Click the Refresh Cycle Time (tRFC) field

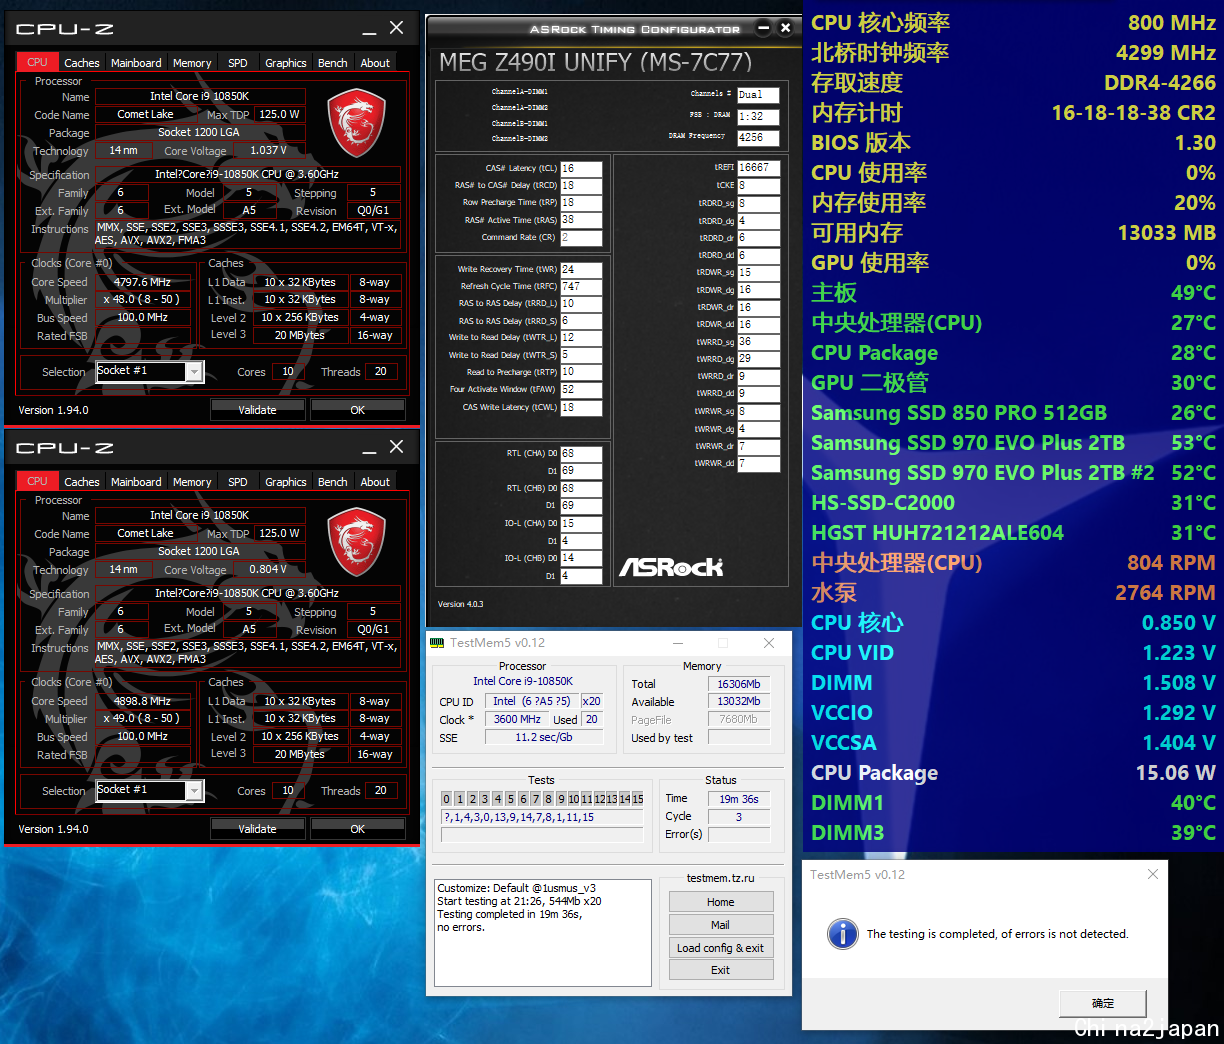point(581,286)
